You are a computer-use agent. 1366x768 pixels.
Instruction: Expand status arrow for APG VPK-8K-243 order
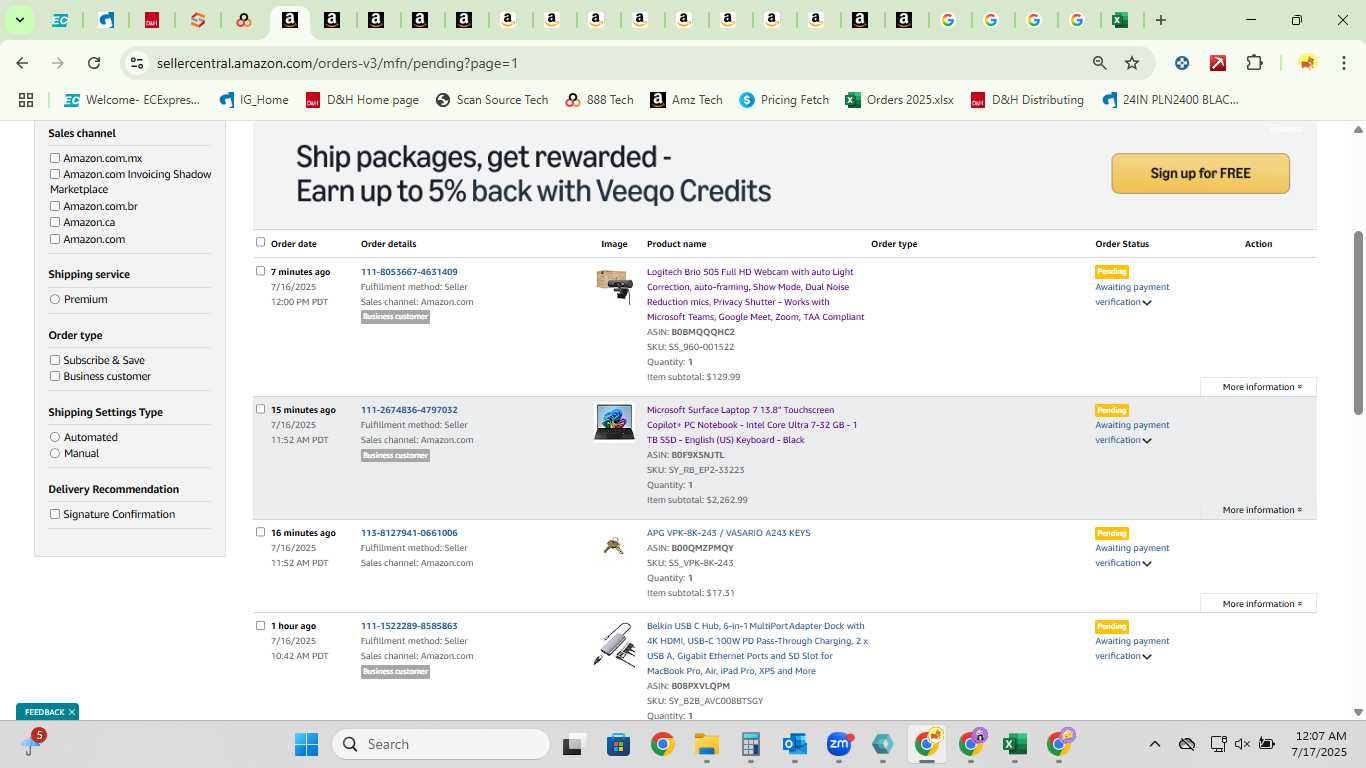(1147, 563)
